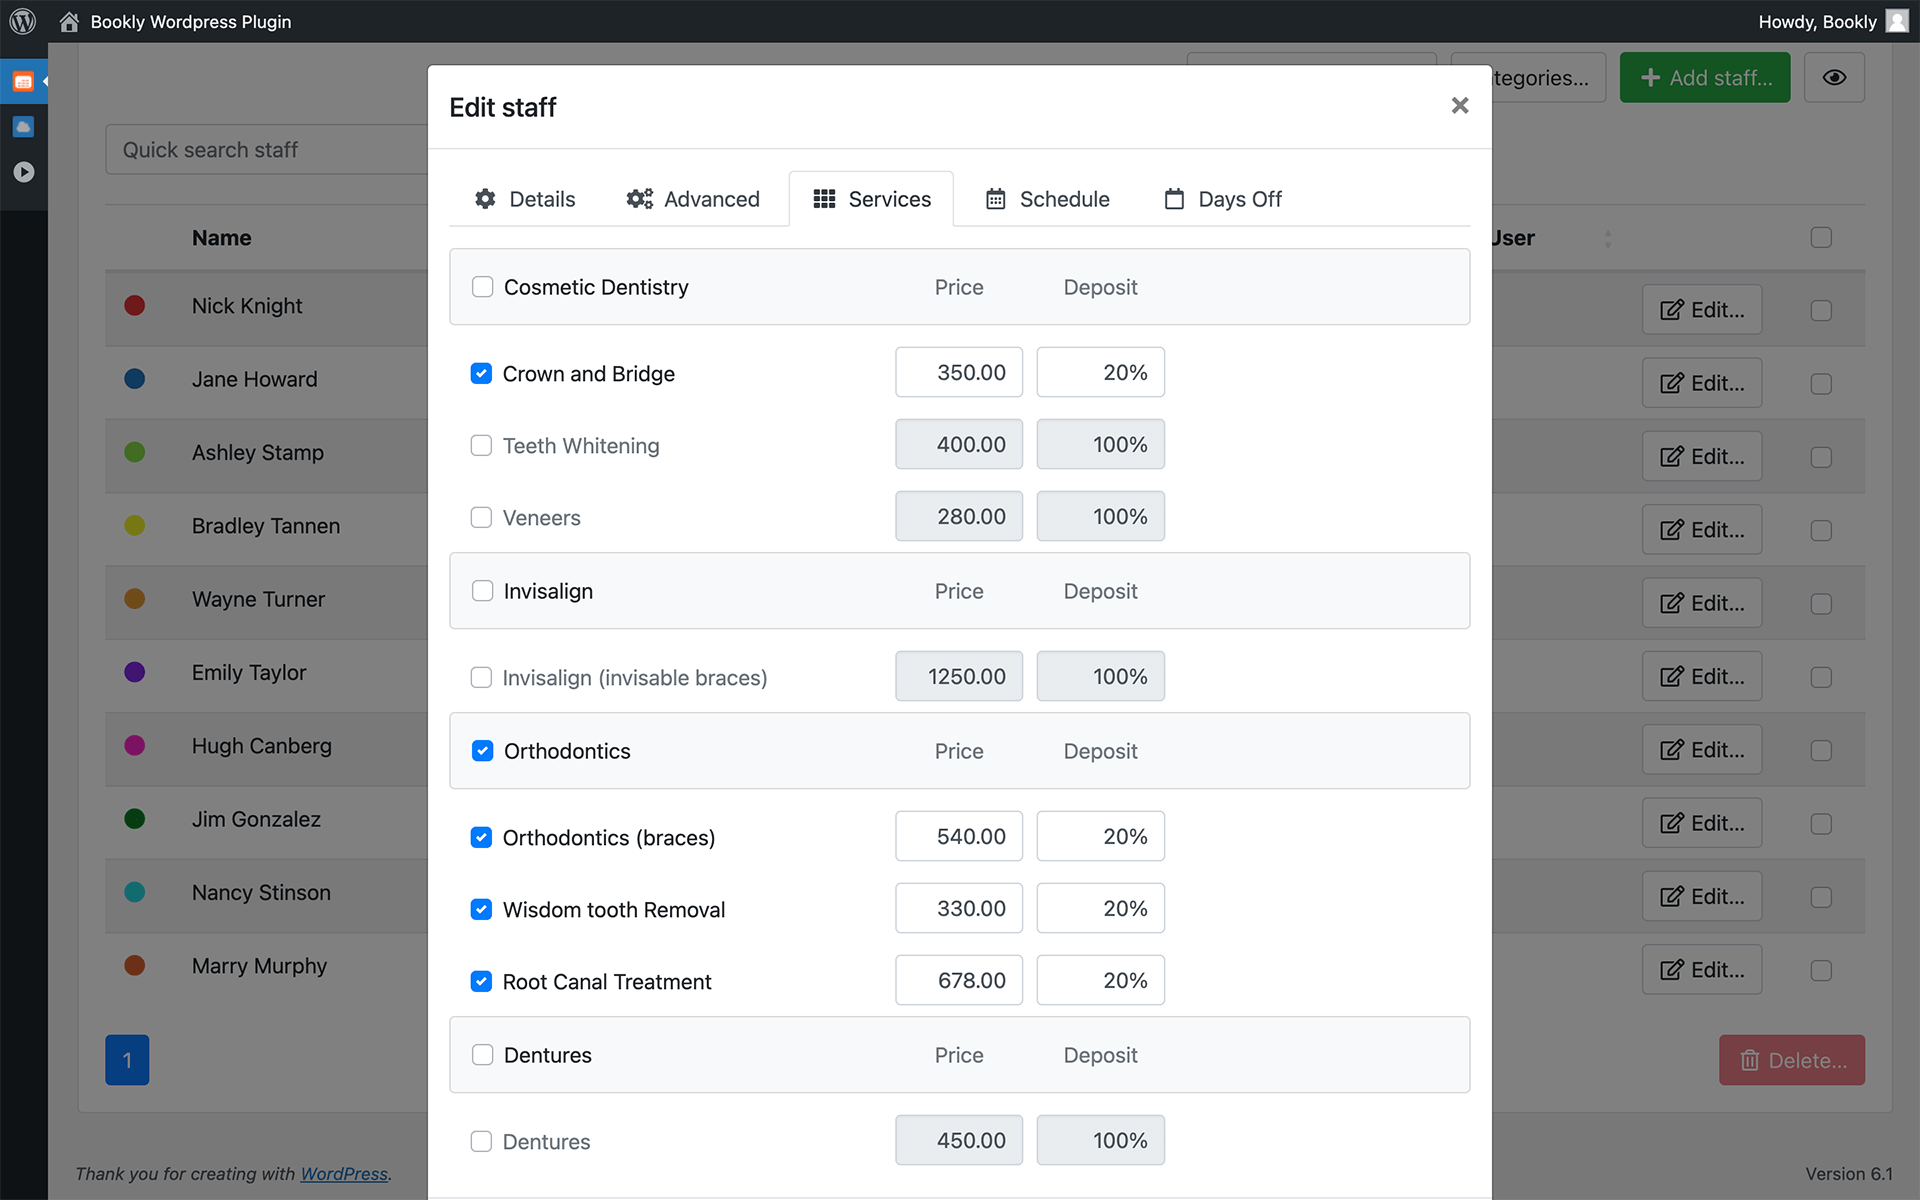Untick Root Canal Treatment service
The image size is (1920, 1200).
(481, 982)
